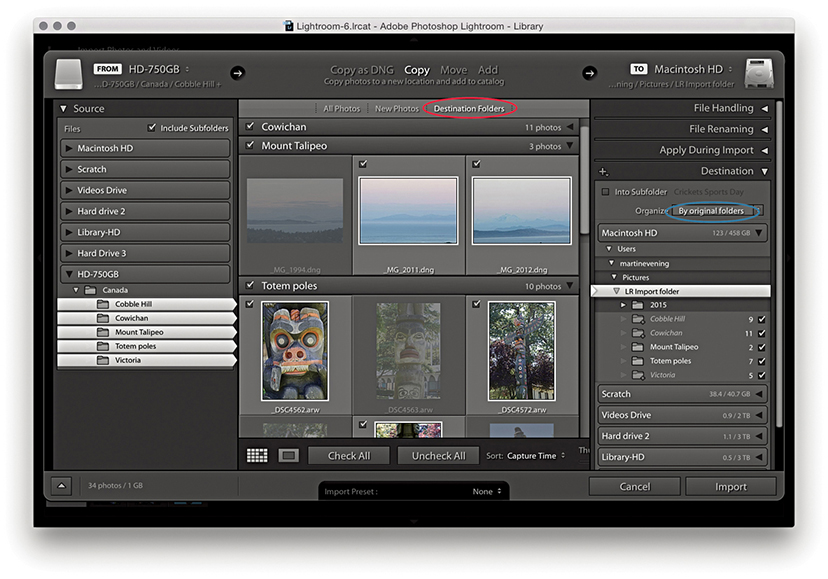Enable the Into Subfolder checkbox
Viewport: 828px width, 579px height.
point(605,191)
